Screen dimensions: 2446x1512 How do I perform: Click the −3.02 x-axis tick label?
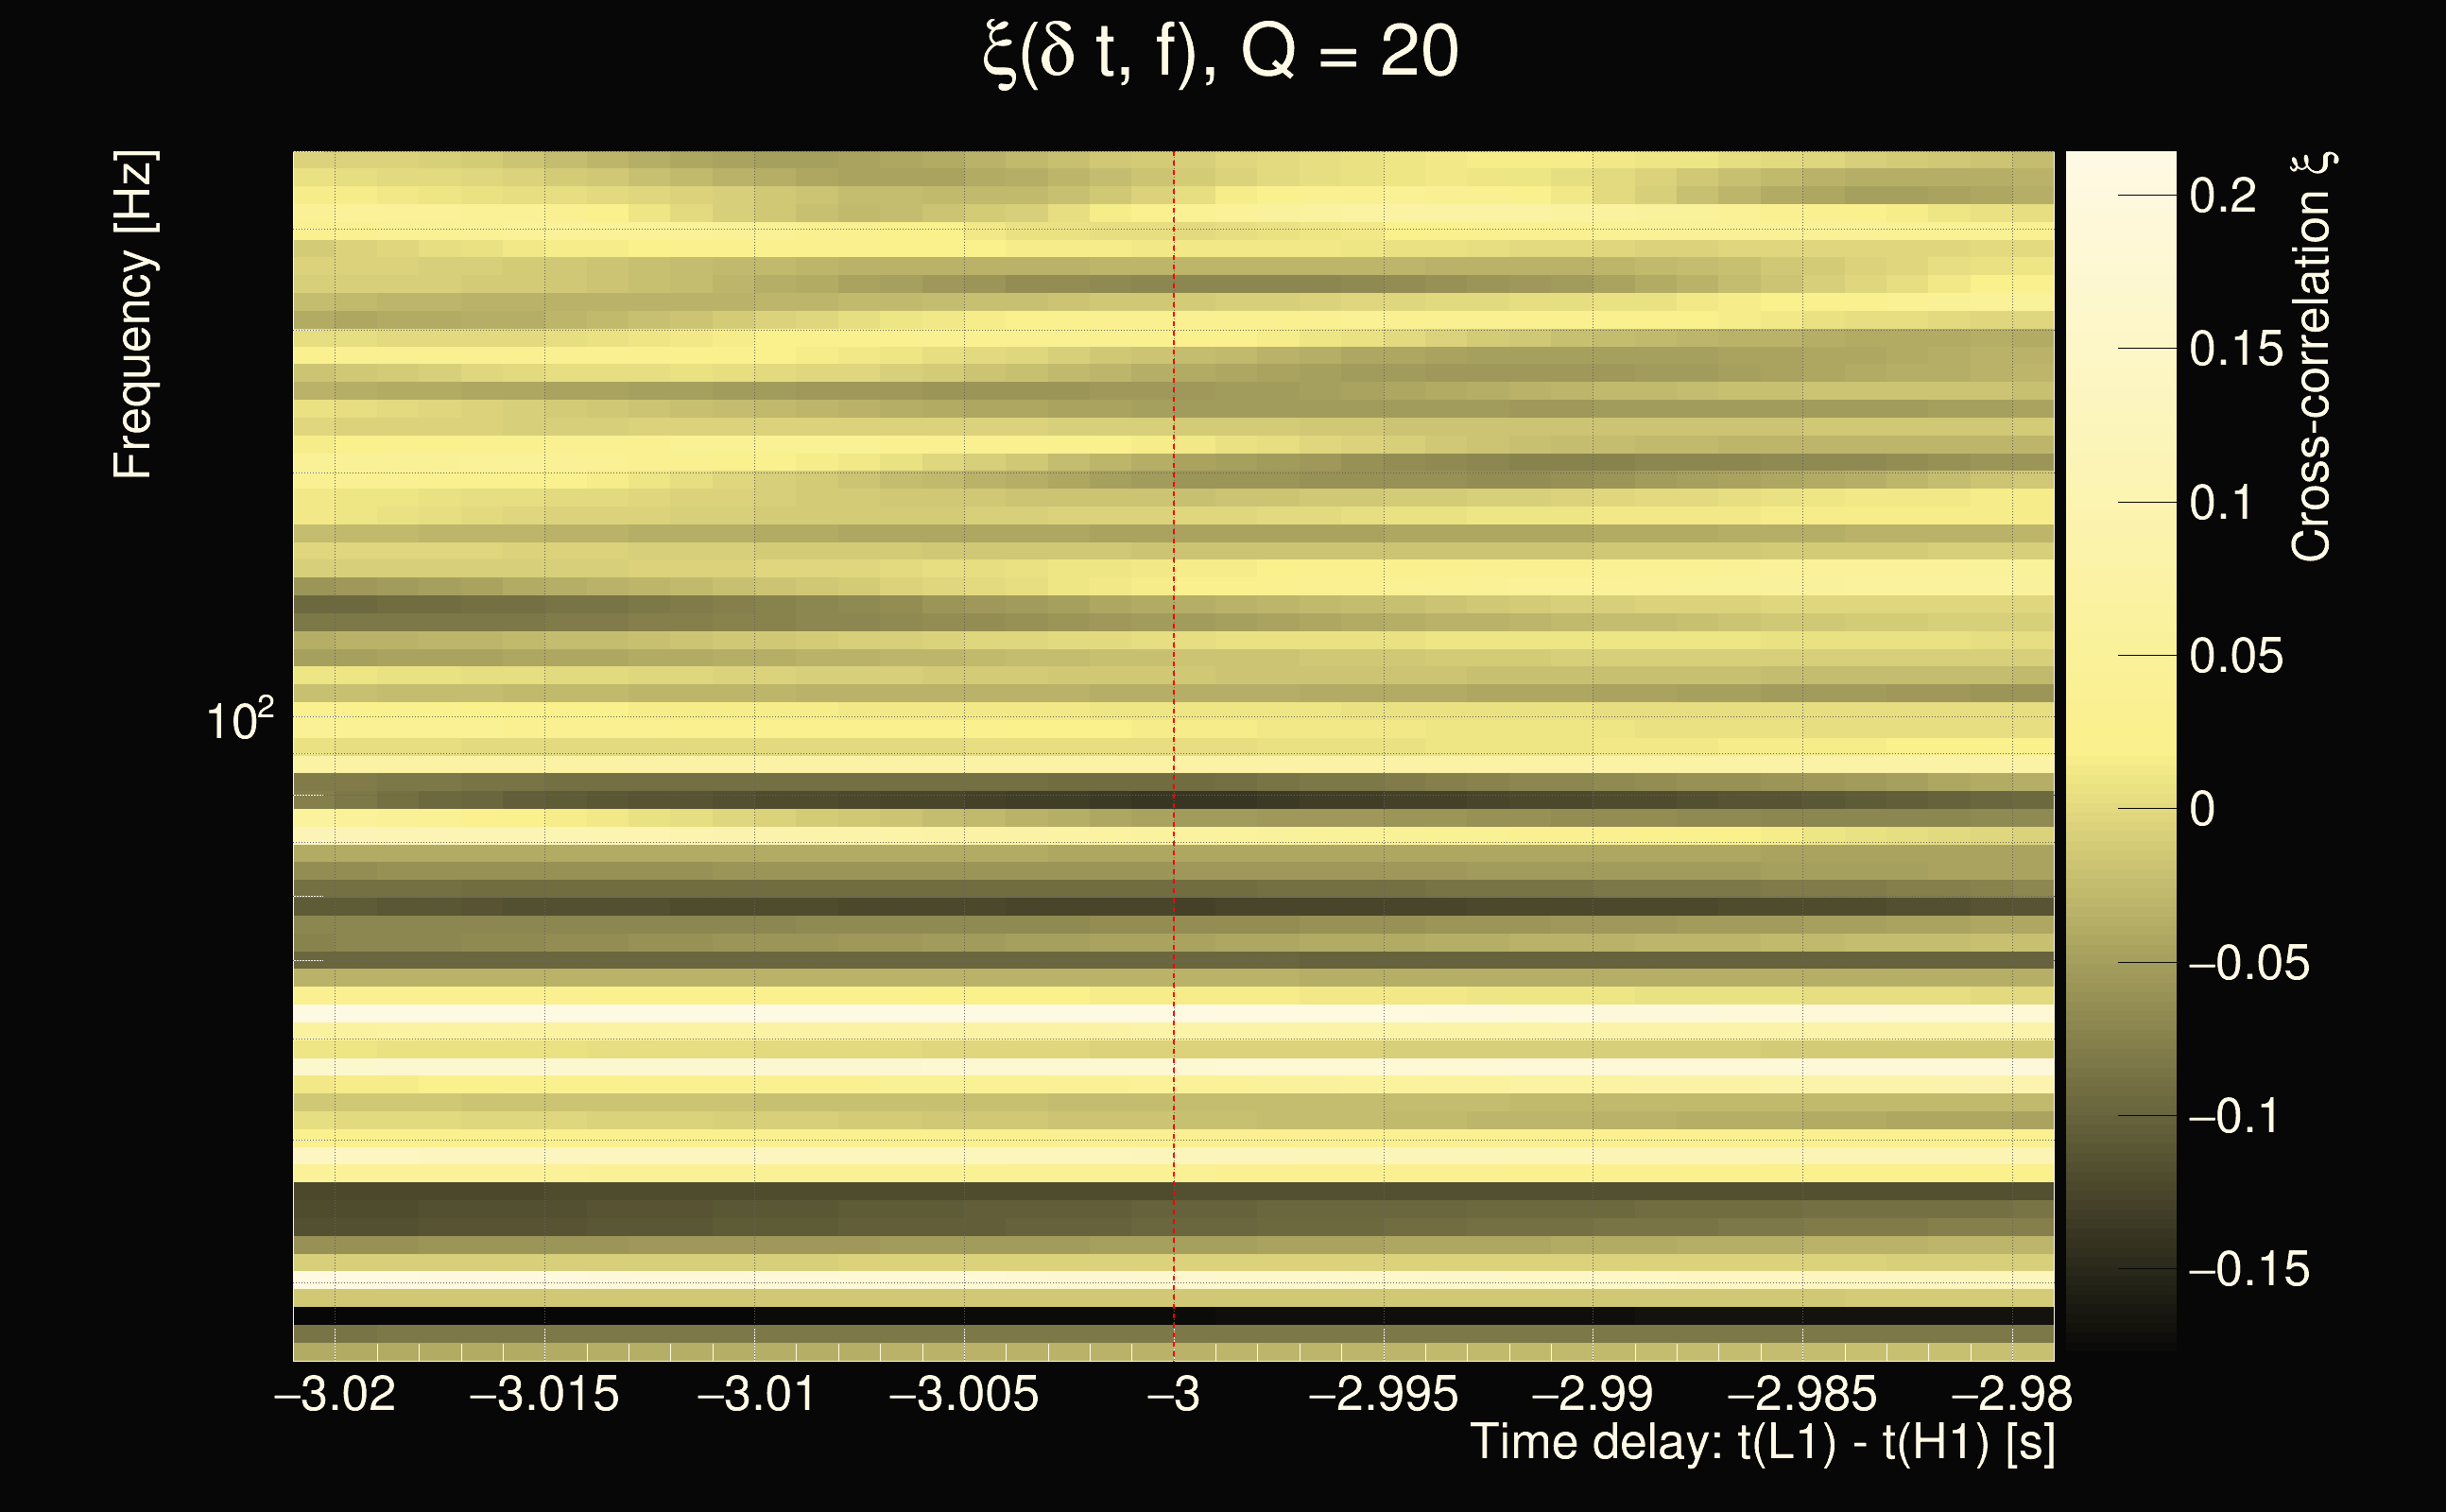(335, 1395)
